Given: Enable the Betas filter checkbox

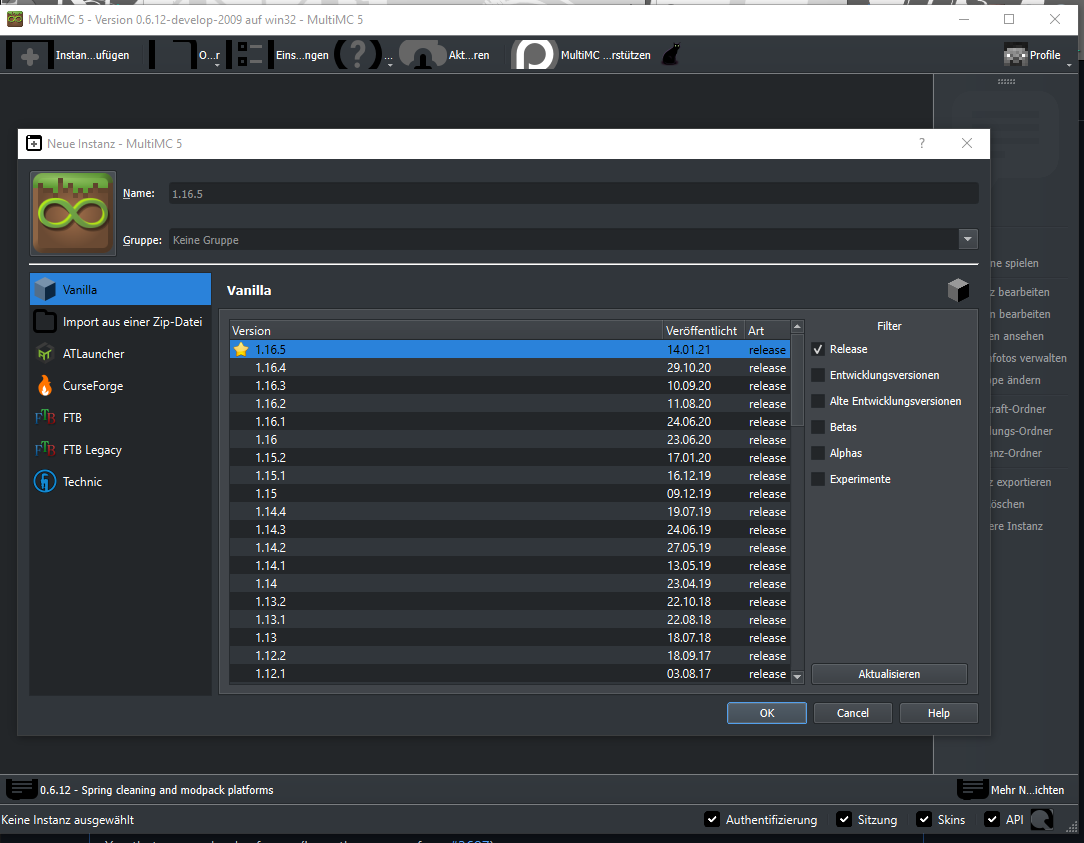Looking at the screenshot, I should [x=818, y=427].
